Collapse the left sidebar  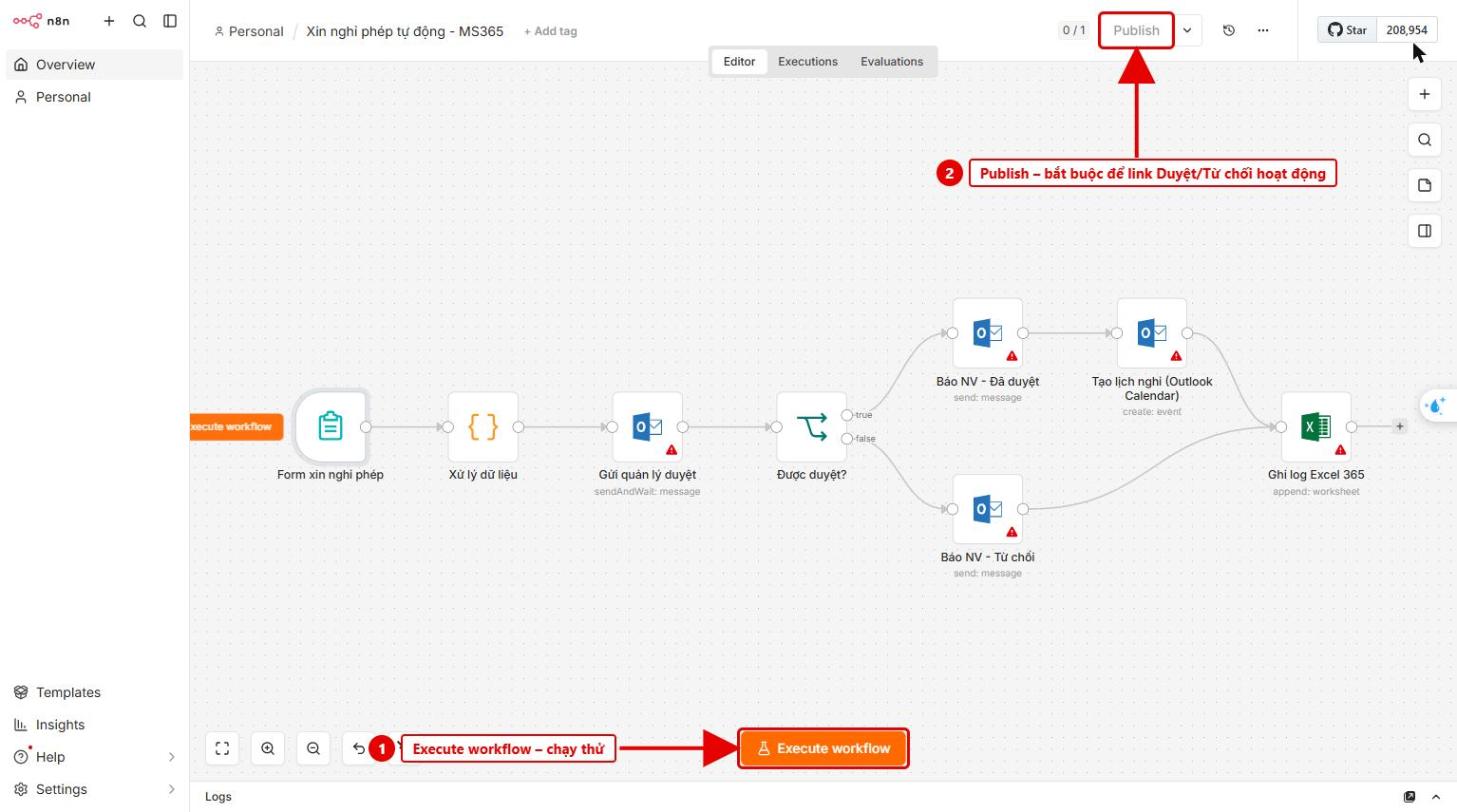(x=170, y=21)
